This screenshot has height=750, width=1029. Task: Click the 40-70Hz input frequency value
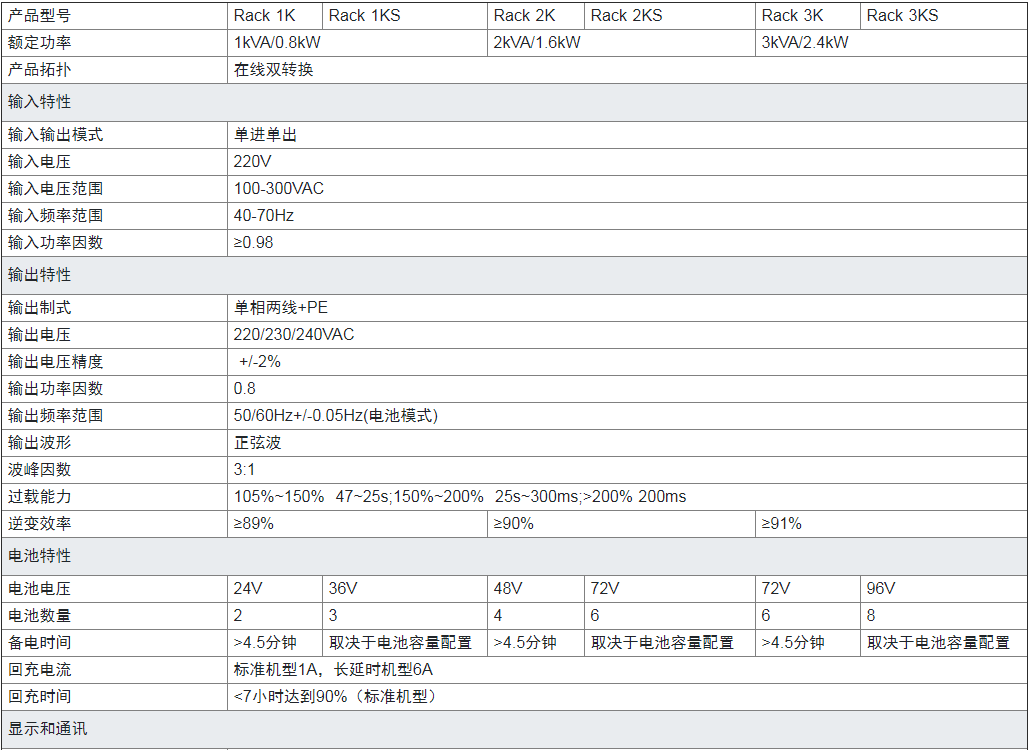[x=264, y=215]
